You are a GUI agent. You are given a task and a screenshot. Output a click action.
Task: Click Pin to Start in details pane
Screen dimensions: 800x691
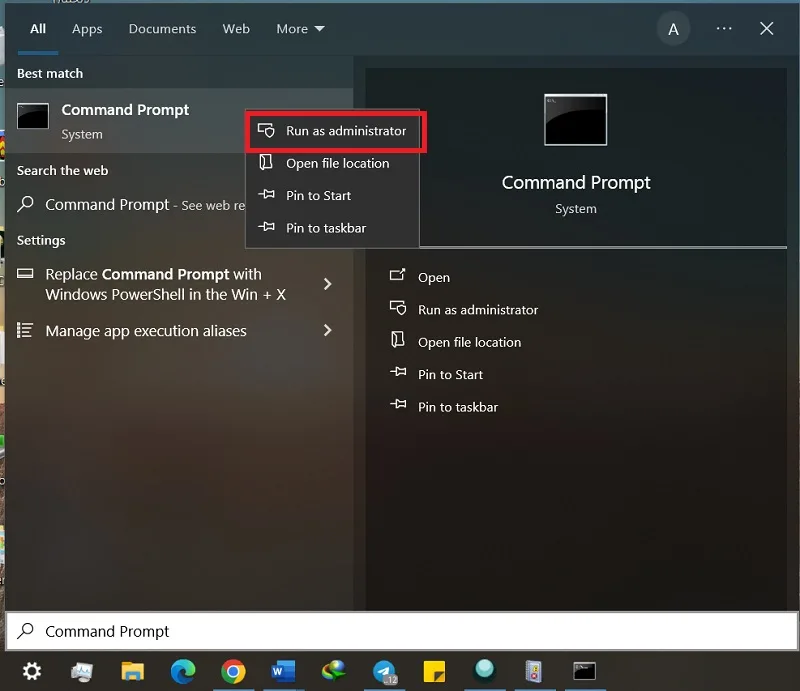(450, 375)
